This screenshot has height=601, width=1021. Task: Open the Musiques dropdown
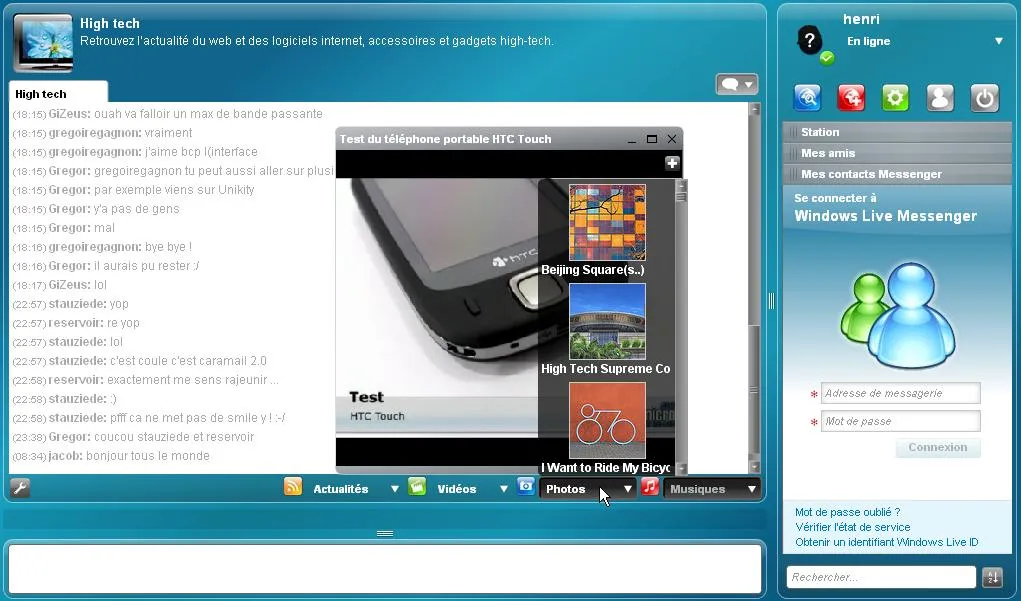pos(712,489)
